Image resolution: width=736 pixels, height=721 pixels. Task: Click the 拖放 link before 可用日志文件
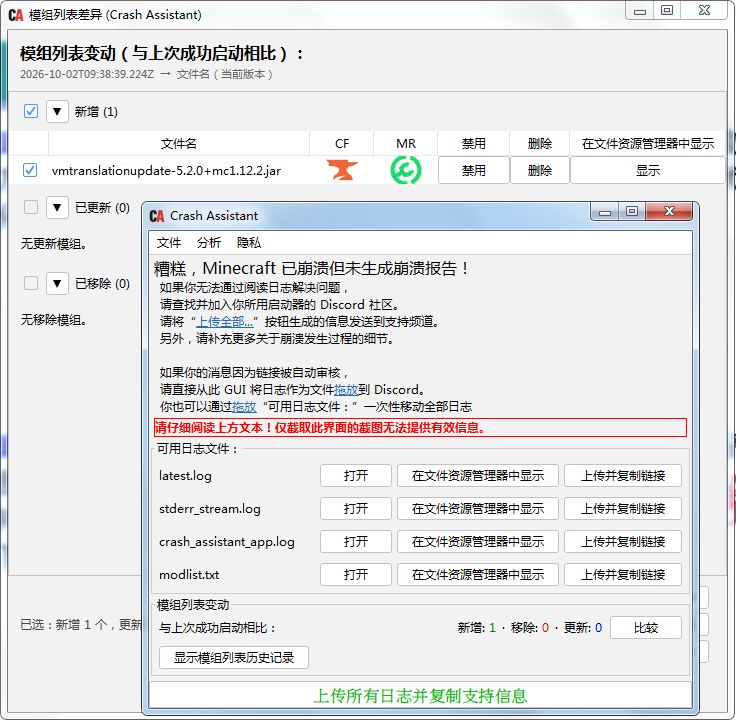[244, 407]
